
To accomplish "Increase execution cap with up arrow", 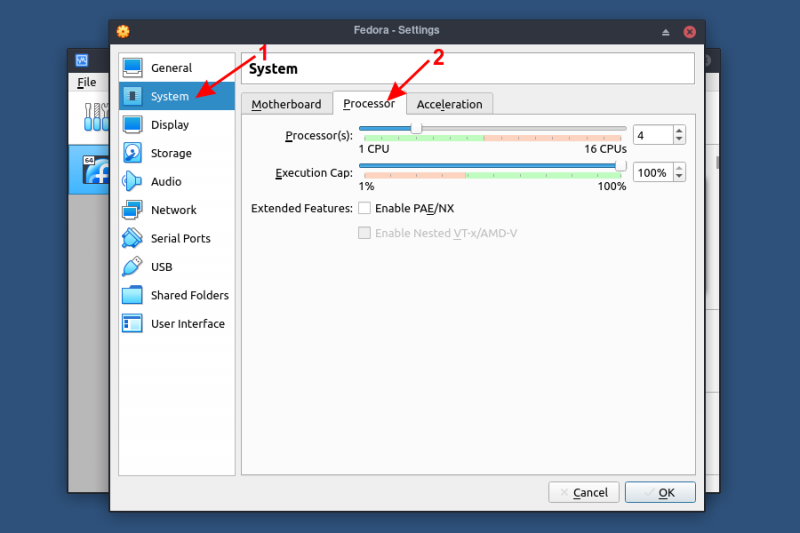I will click(679, 168).
